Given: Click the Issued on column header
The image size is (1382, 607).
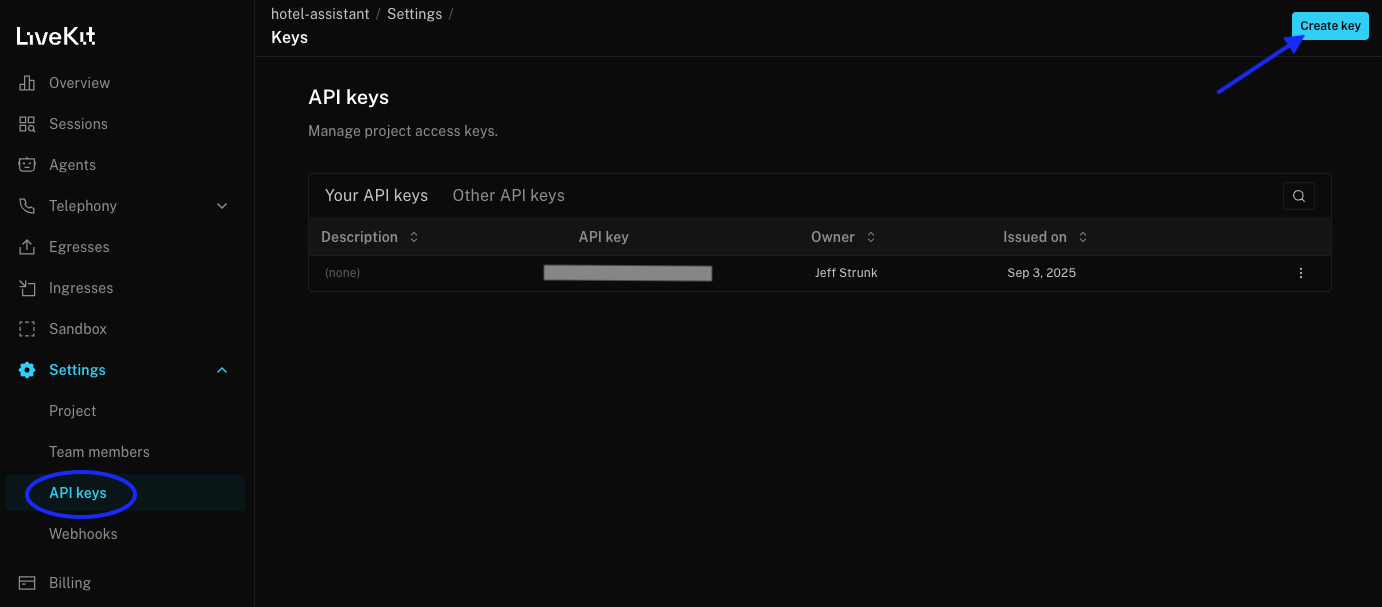Looking at the screenshot, I should point(1035,237).
